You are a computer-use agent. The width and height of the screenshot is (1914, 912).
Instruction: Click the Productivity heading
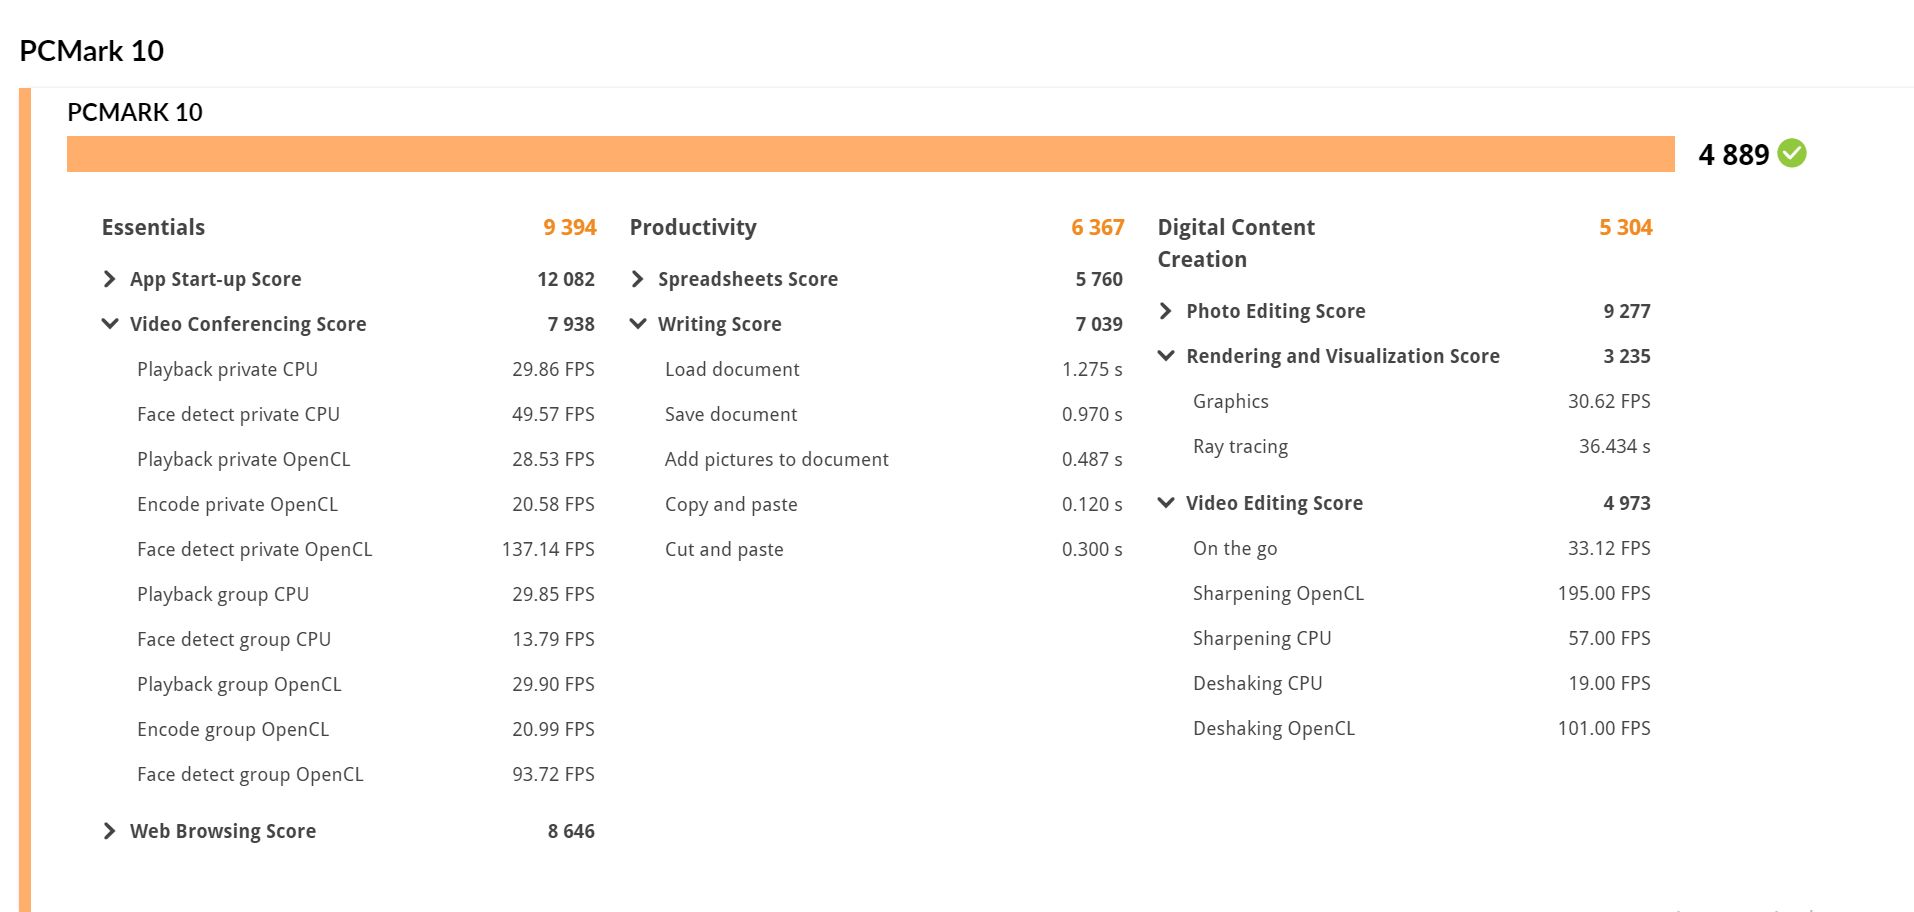693,227
